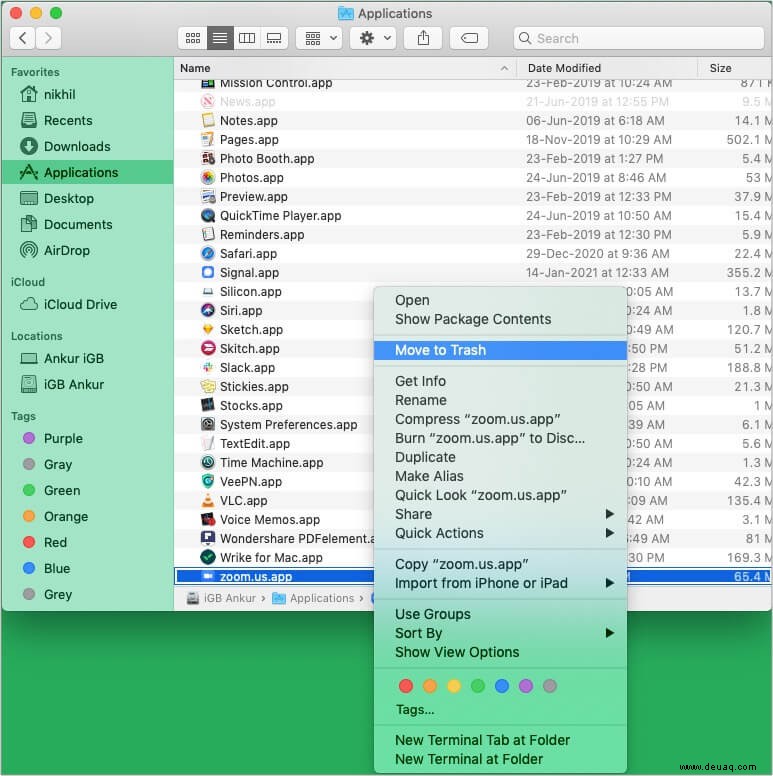
Task: Choose New Terminal Tab at Folder
Action: click(x=500, y=740)
